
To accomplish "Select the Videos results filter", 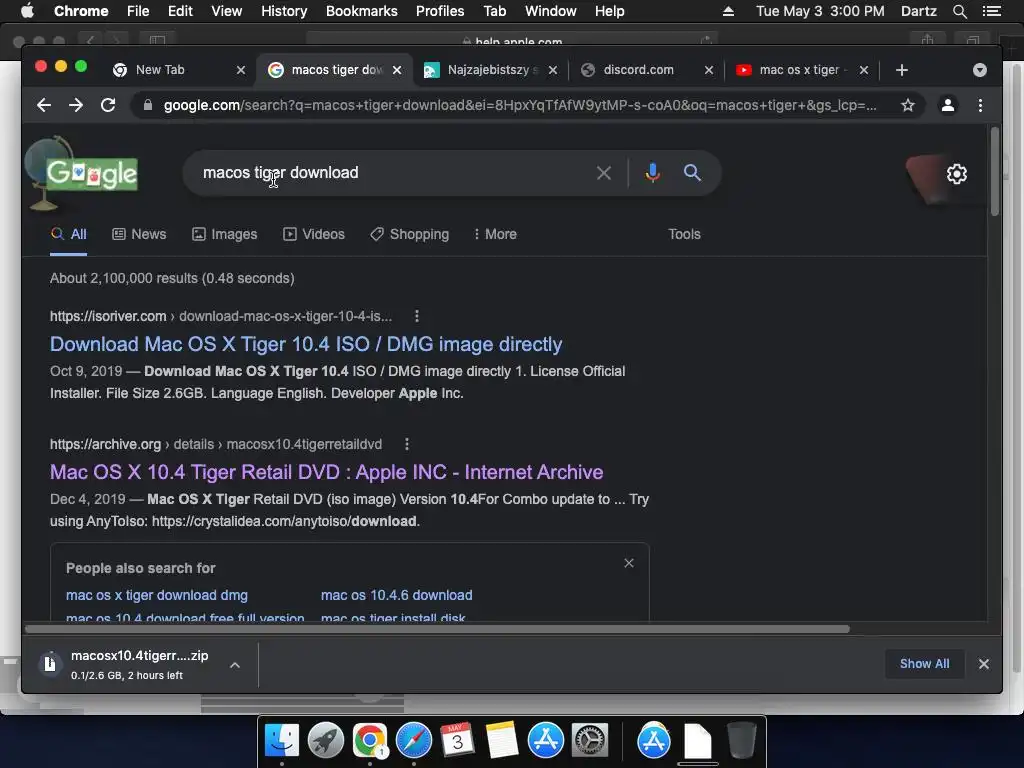I will point(313,234).
